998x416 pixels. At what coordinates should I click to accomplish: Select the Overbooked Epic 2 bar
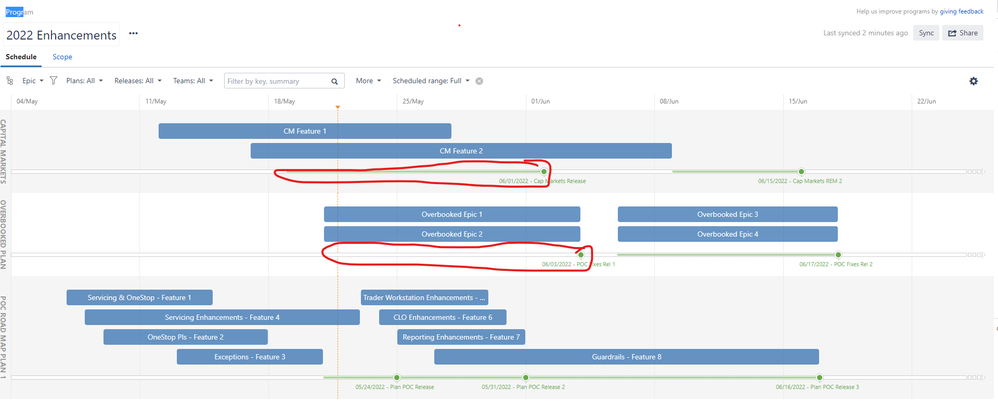click(x=452, y=234)
